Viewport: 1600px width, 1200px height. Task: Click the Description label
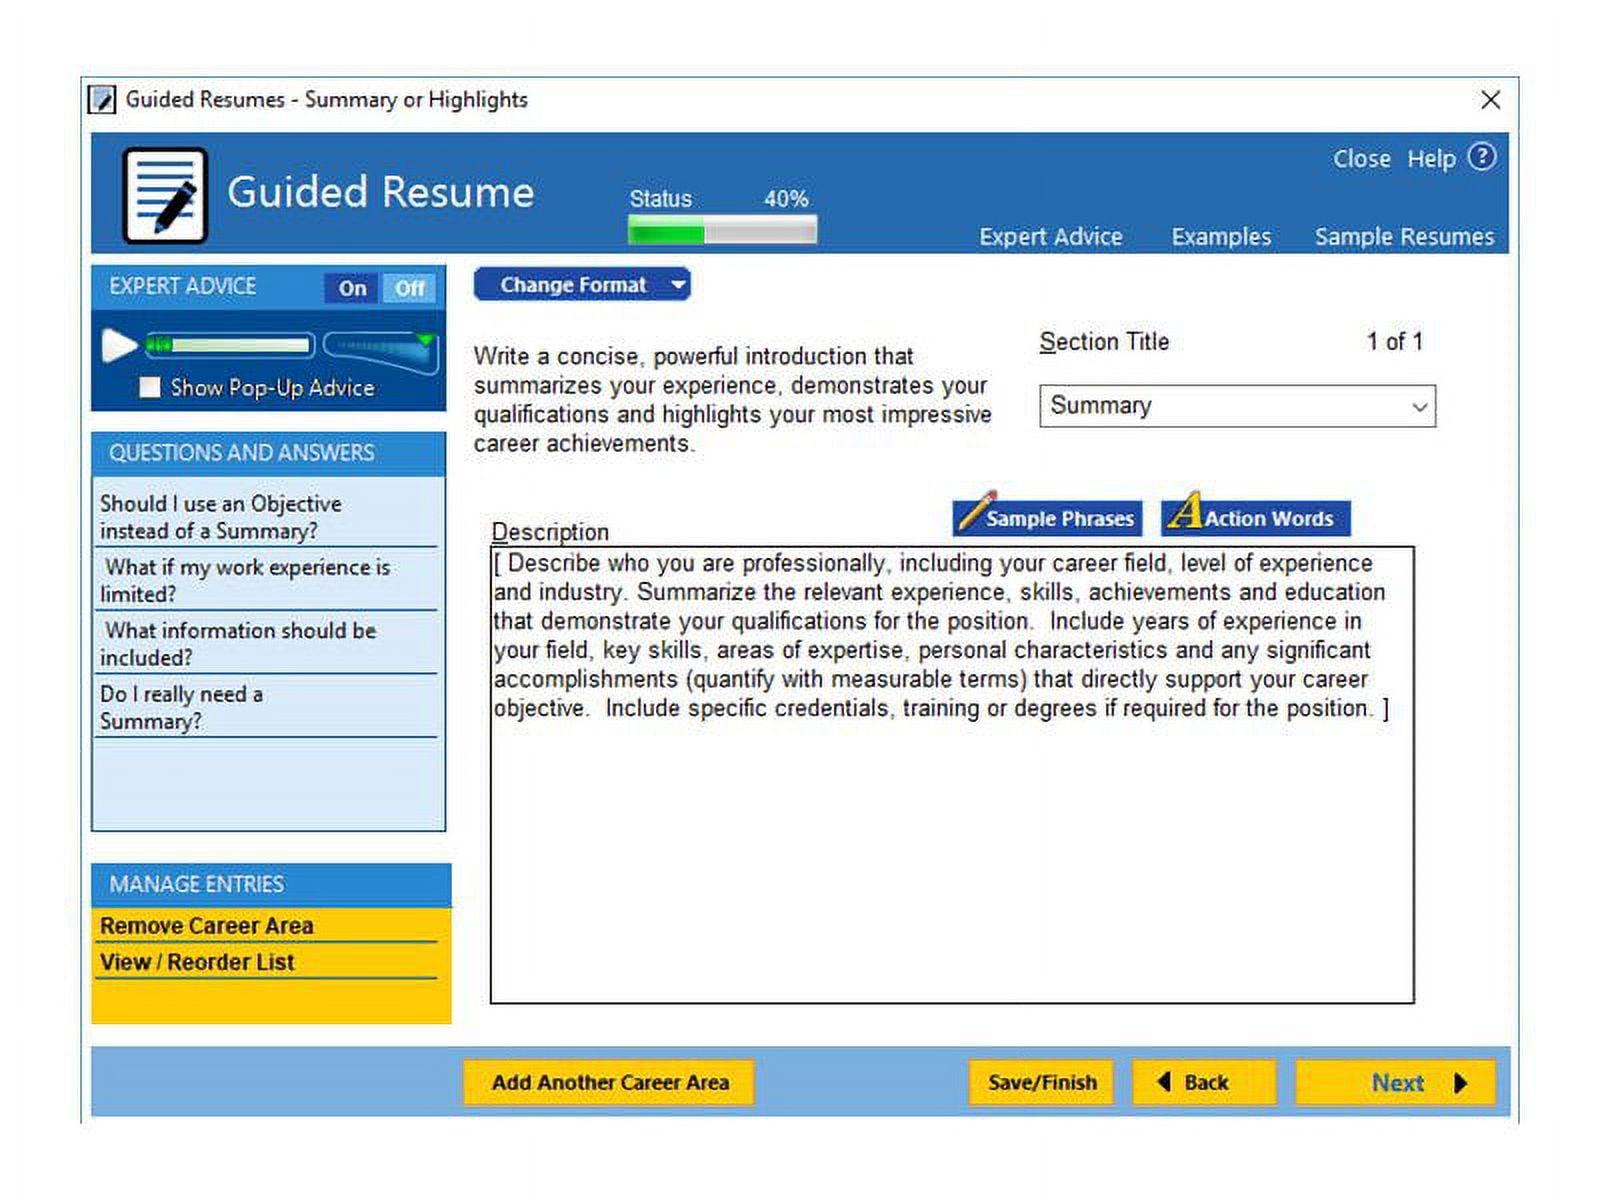pos(550,532)
